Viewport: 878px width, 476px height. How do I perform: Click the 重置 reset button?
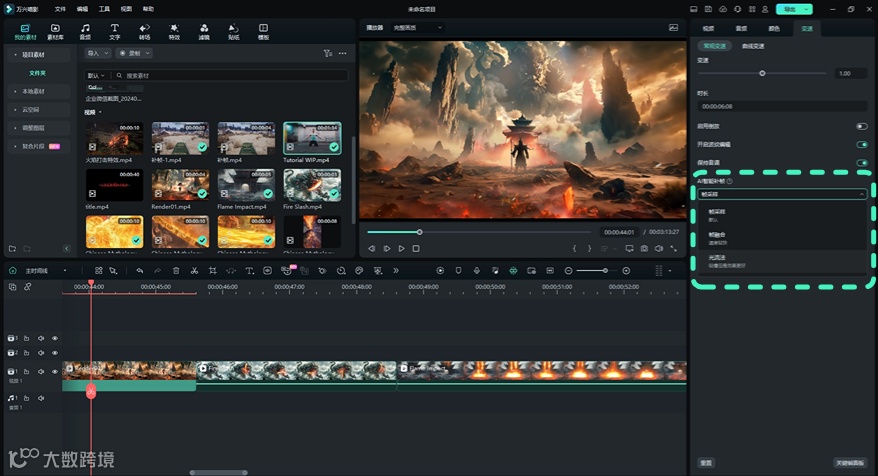[x=706, y=463]
